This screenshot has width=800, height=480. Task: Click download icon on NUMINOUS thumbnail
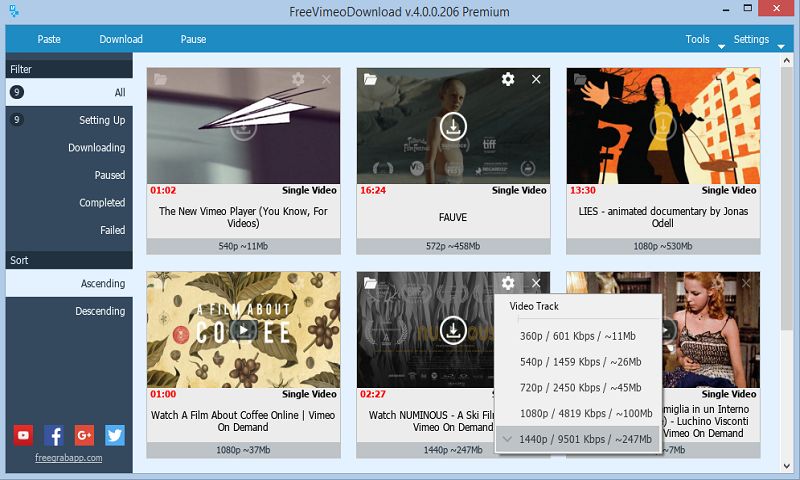(x=453, y=330)
